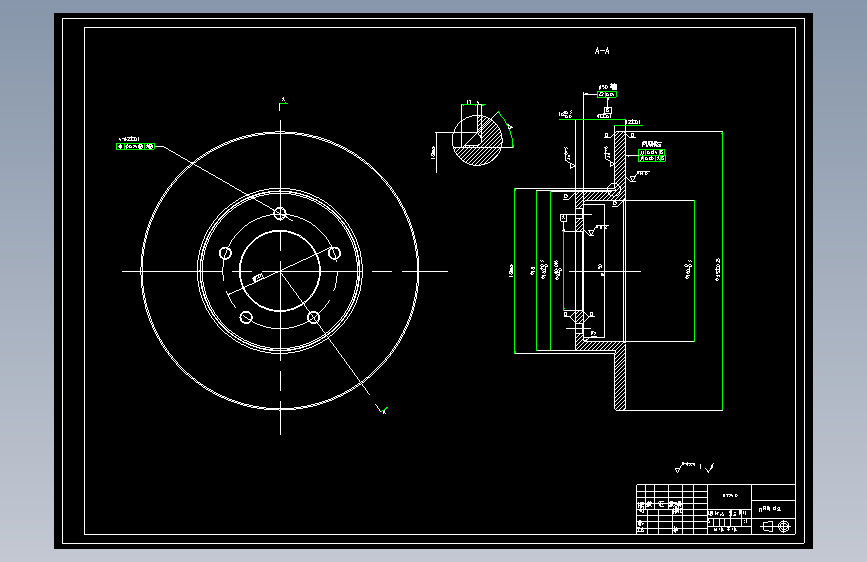867x562 pixels.
Task: Click the green position tolerance frame near the disc
Action: coord(135,147)
